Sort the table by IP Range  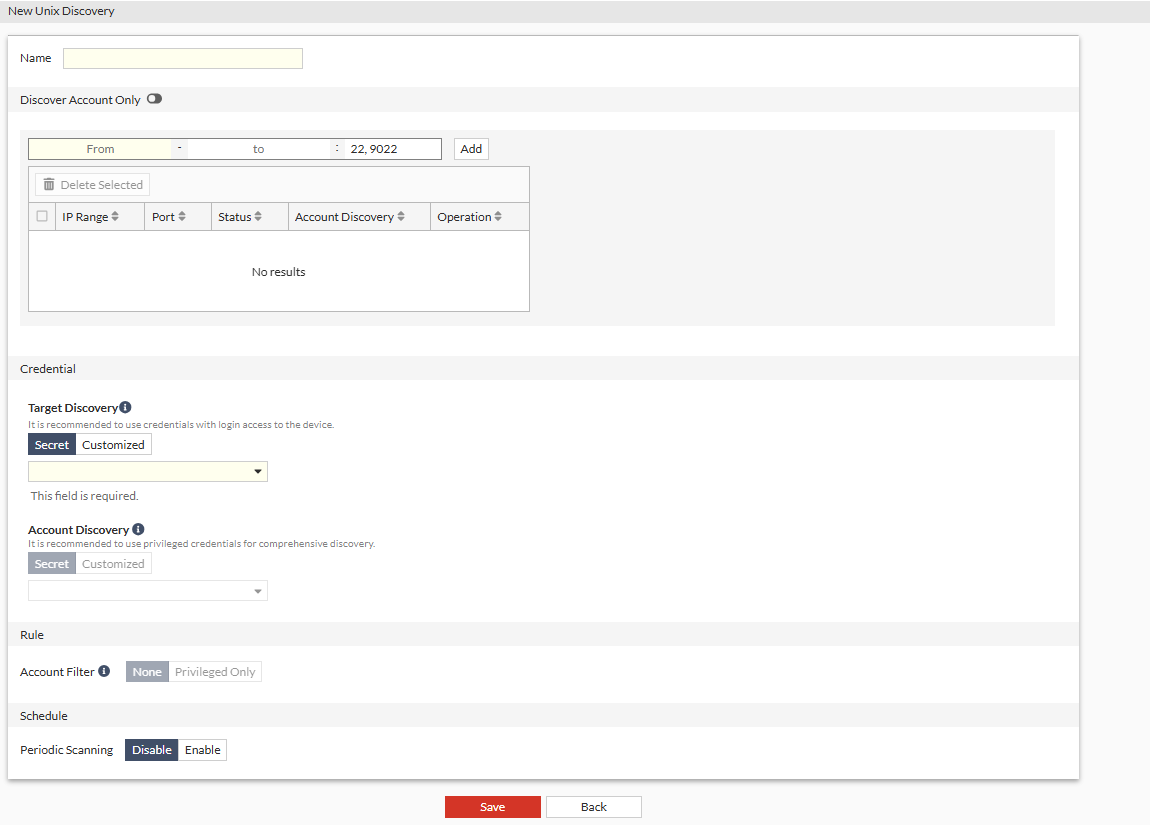[x=117, y=216]
